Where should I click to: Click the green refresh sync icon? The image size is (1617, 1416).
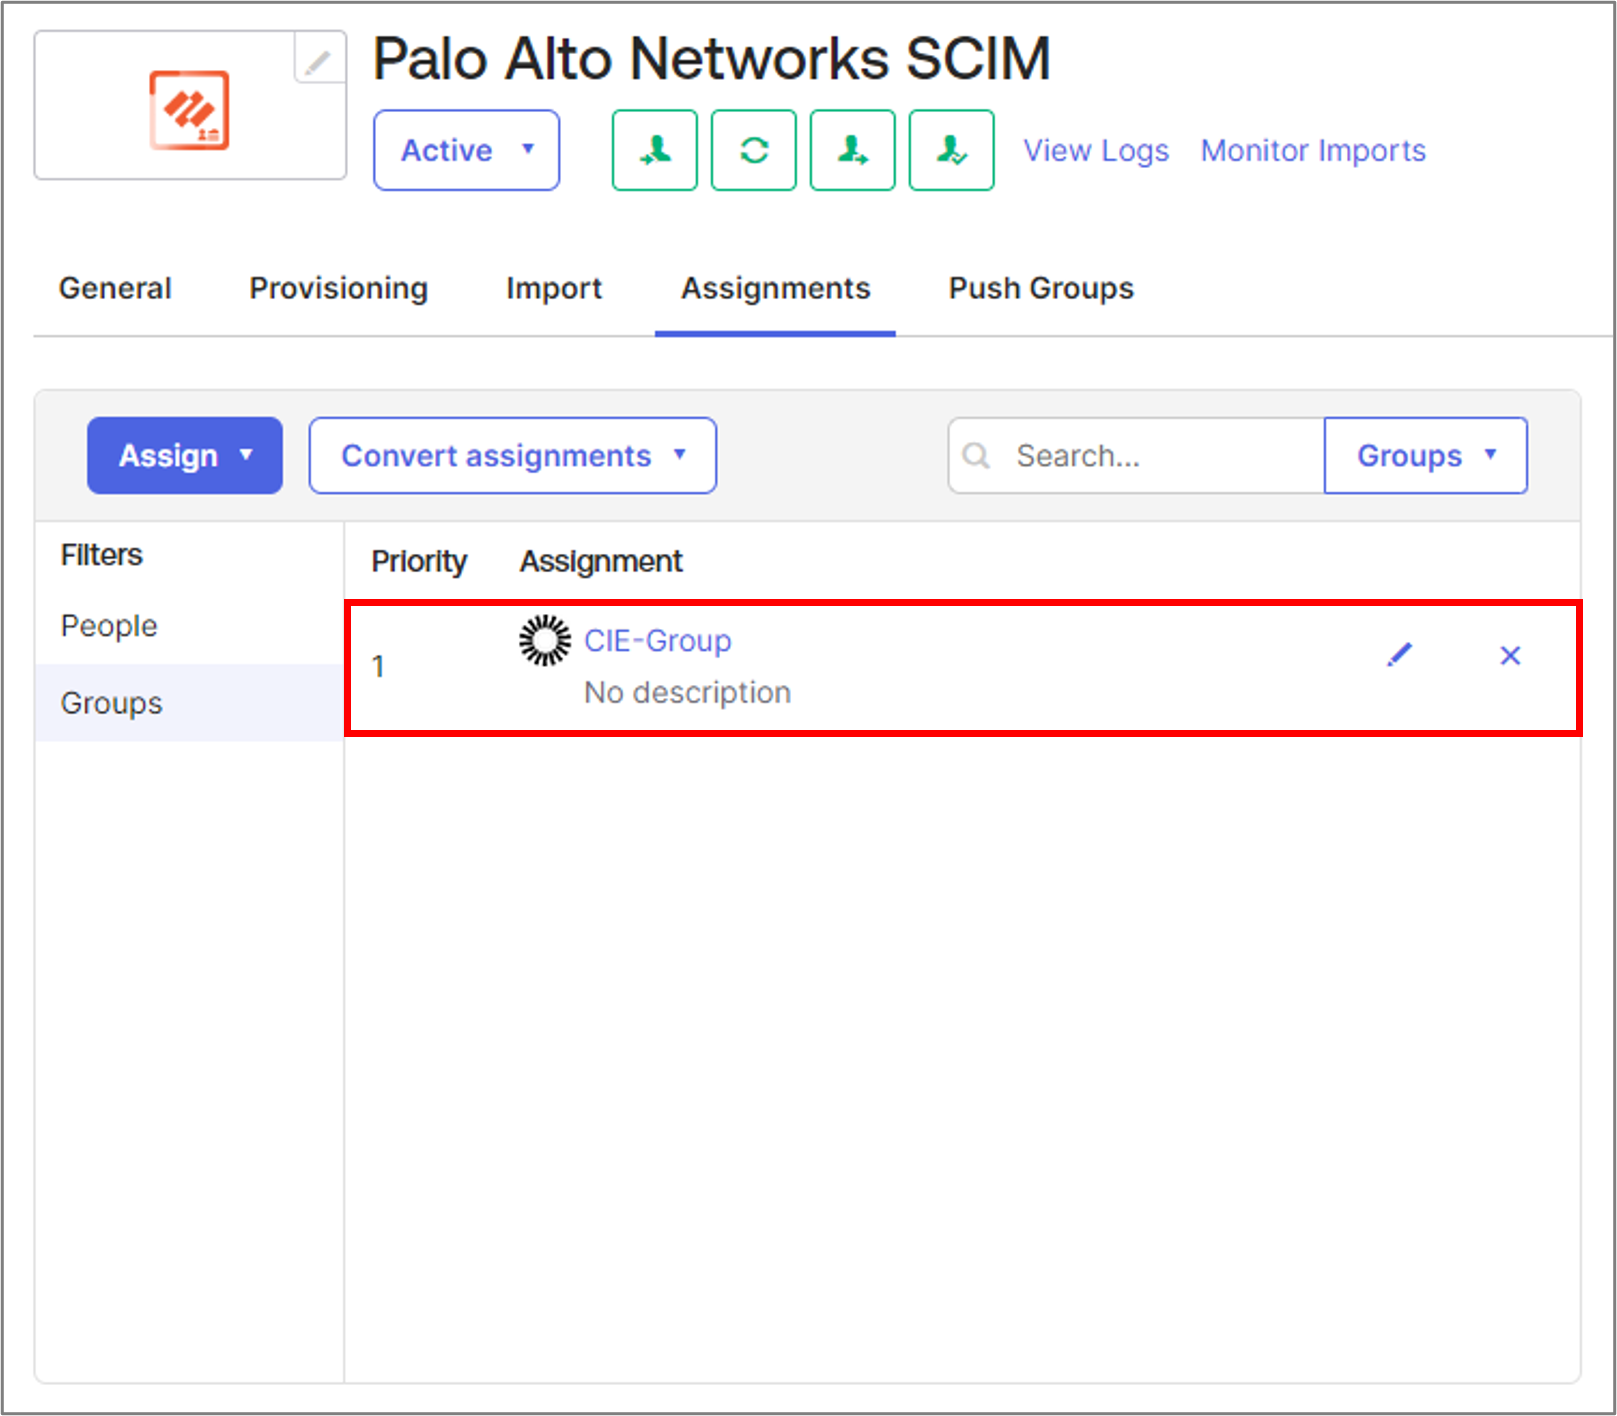pos(754,150)
